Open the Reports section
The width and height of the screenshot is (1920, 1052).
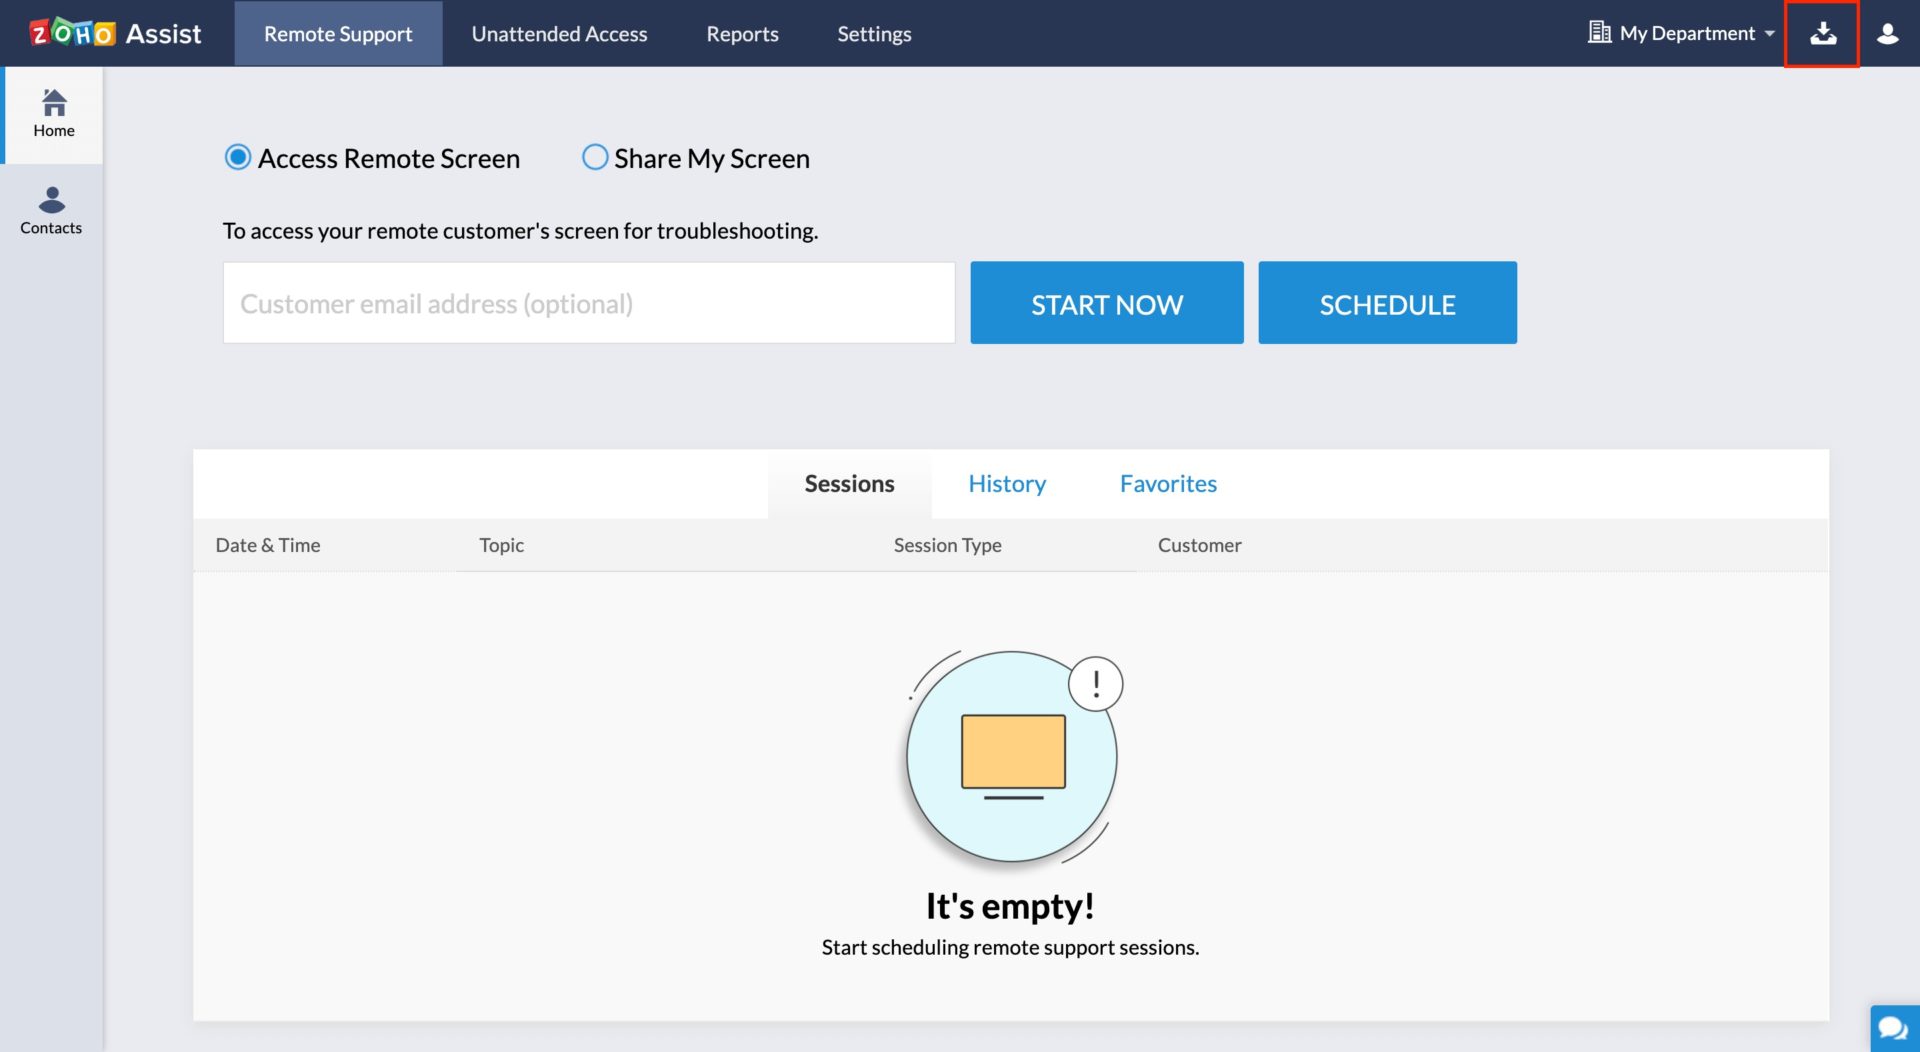pyautogui.click(x=742, y=33)
